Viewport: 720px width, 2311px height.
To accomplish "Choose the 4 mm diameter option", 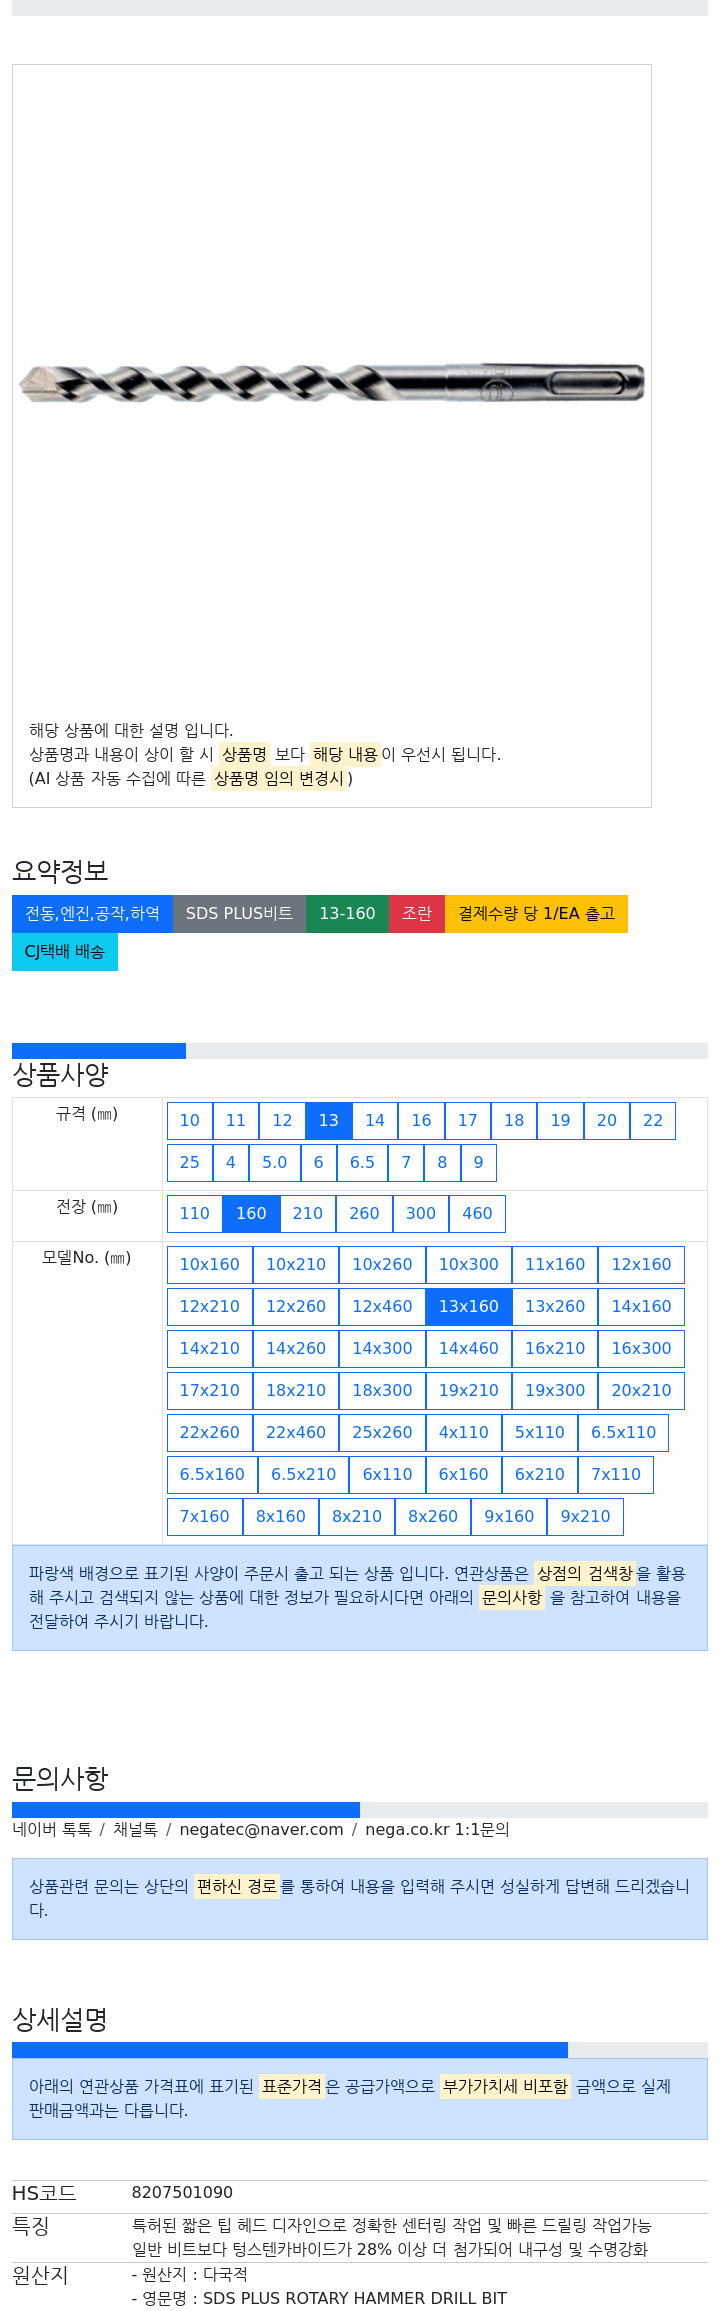I will tap(231, 1163).
